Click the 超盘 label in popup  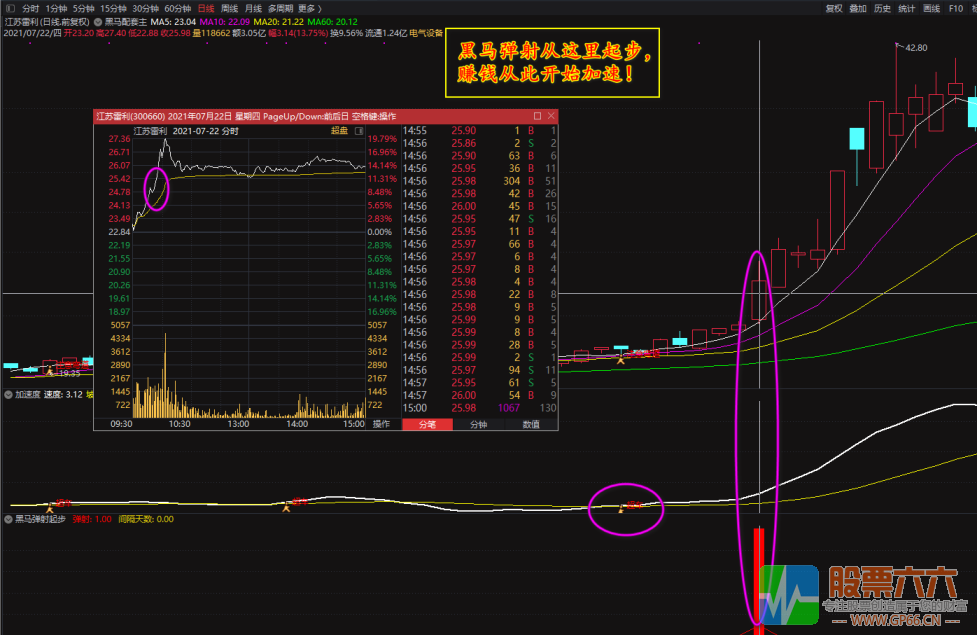coord(339,131)
